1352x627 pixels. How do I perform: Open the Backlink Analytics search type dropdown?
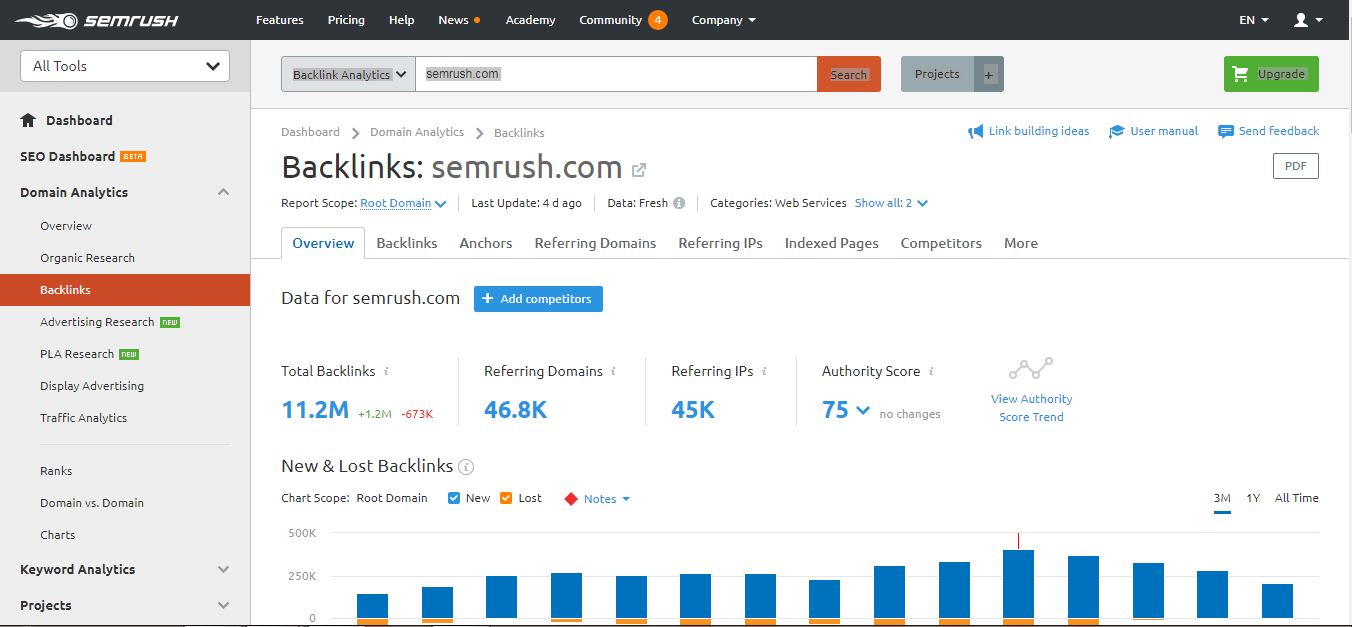pos(348,74)
